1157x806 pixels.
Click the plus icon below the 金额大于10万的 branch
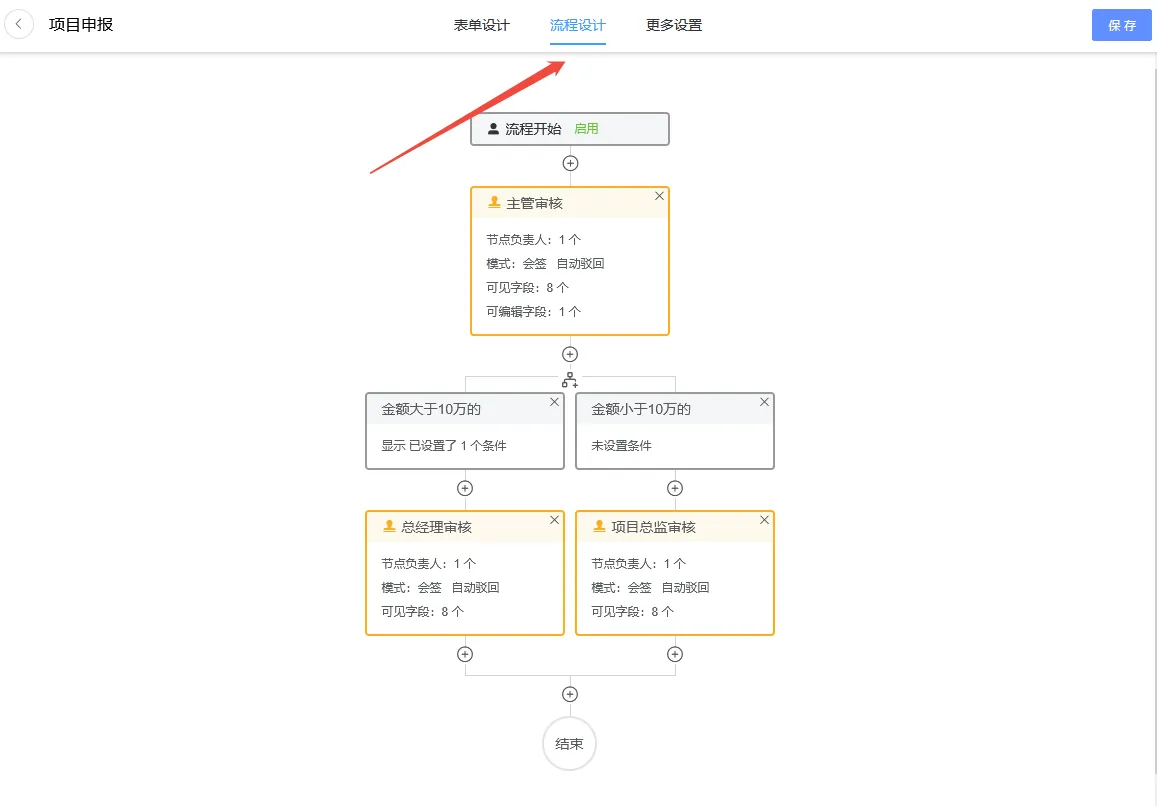coord(465,488)
